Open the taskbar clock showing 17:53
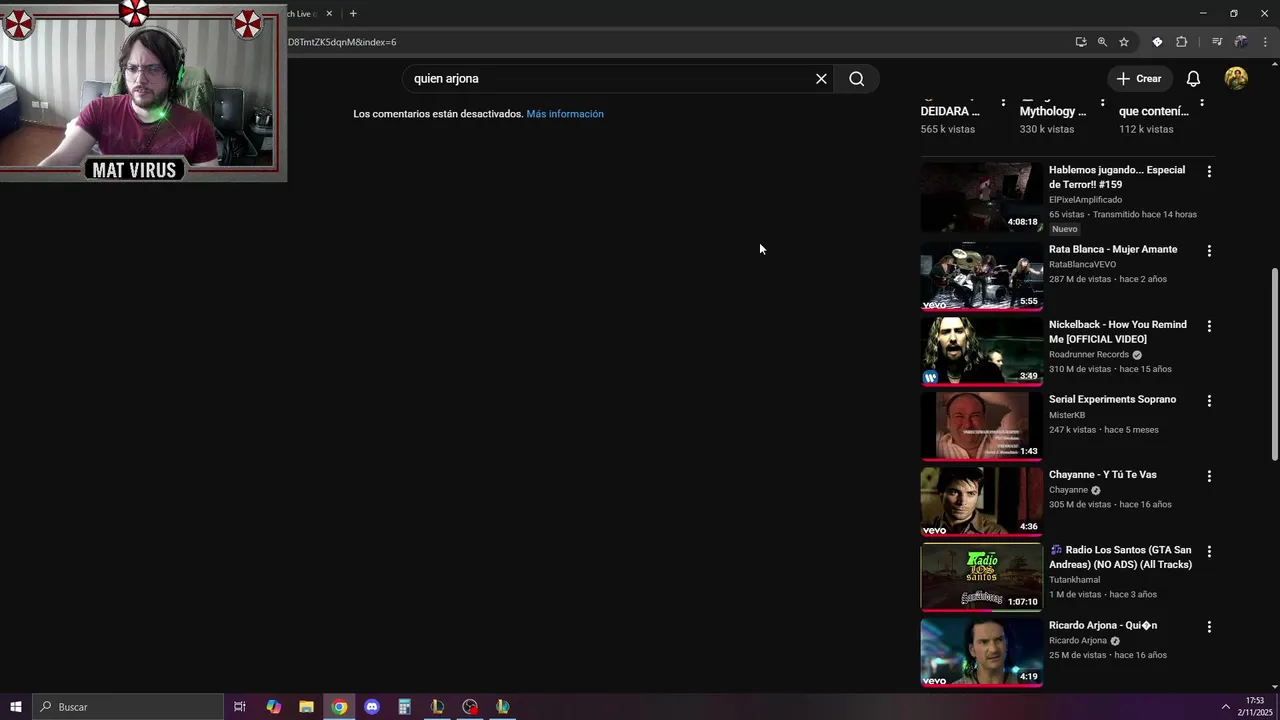The image size is (1280, 720). 1255,707
